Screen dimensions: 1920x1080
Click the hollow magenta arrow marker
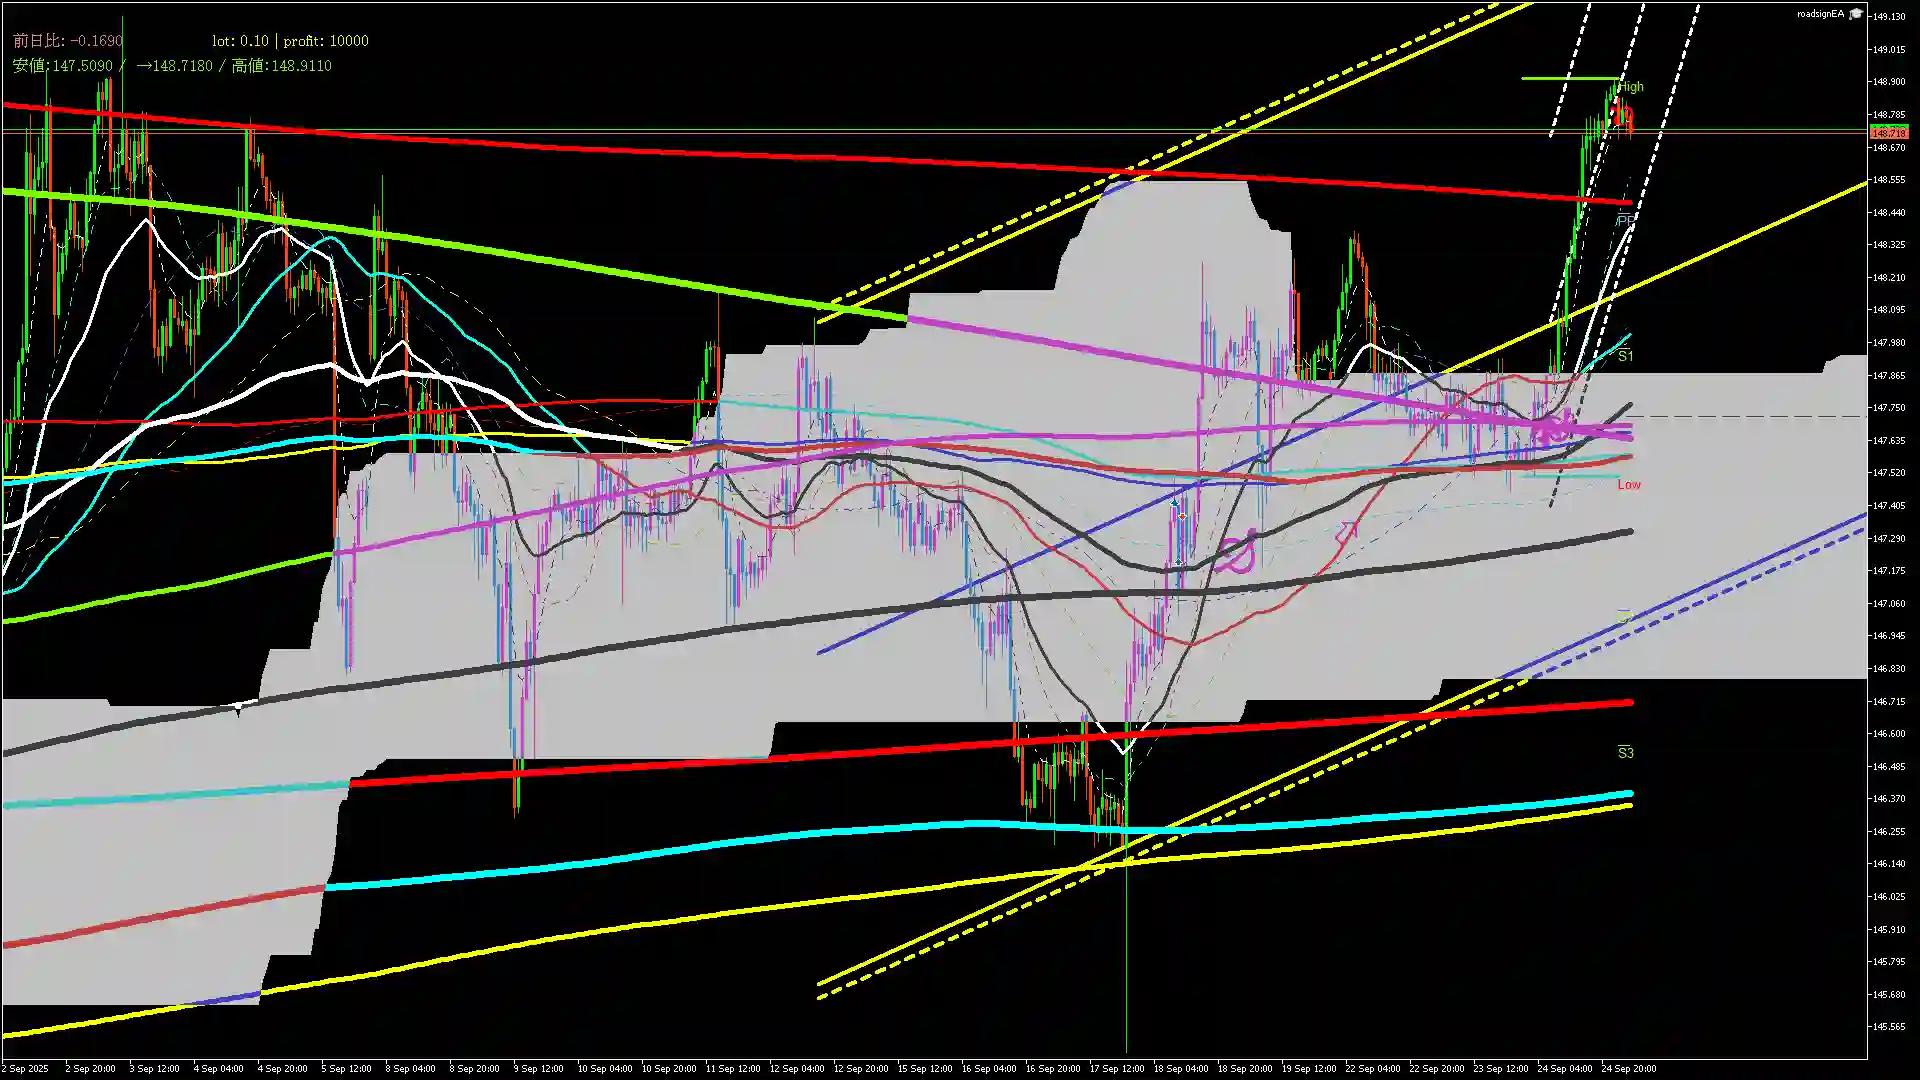1346,533
